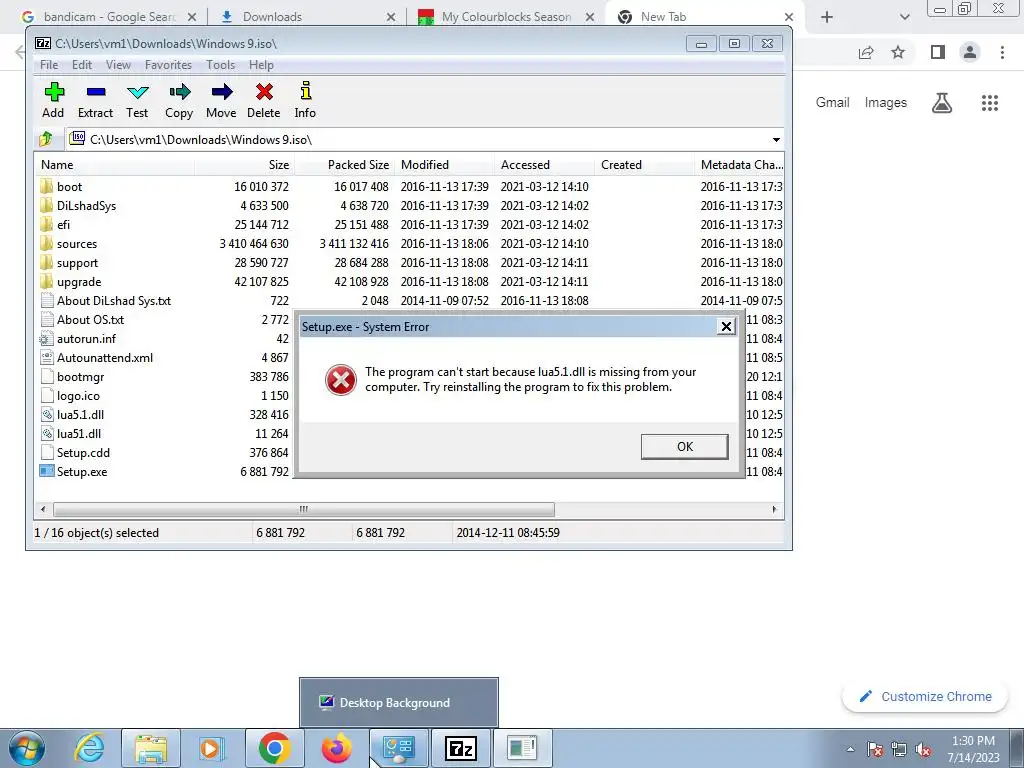Open the Help menu in 7-Zip
This screenshot has width=1024, height=768.
pyautogui.click(x=261, y=65)
